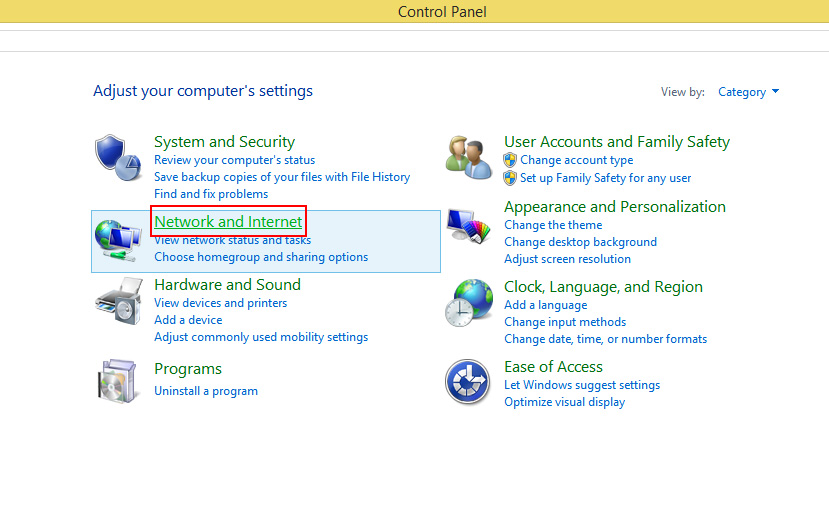The image size is (829, 528).
Task: Click the System and Security shield icon
Action: 118,158
